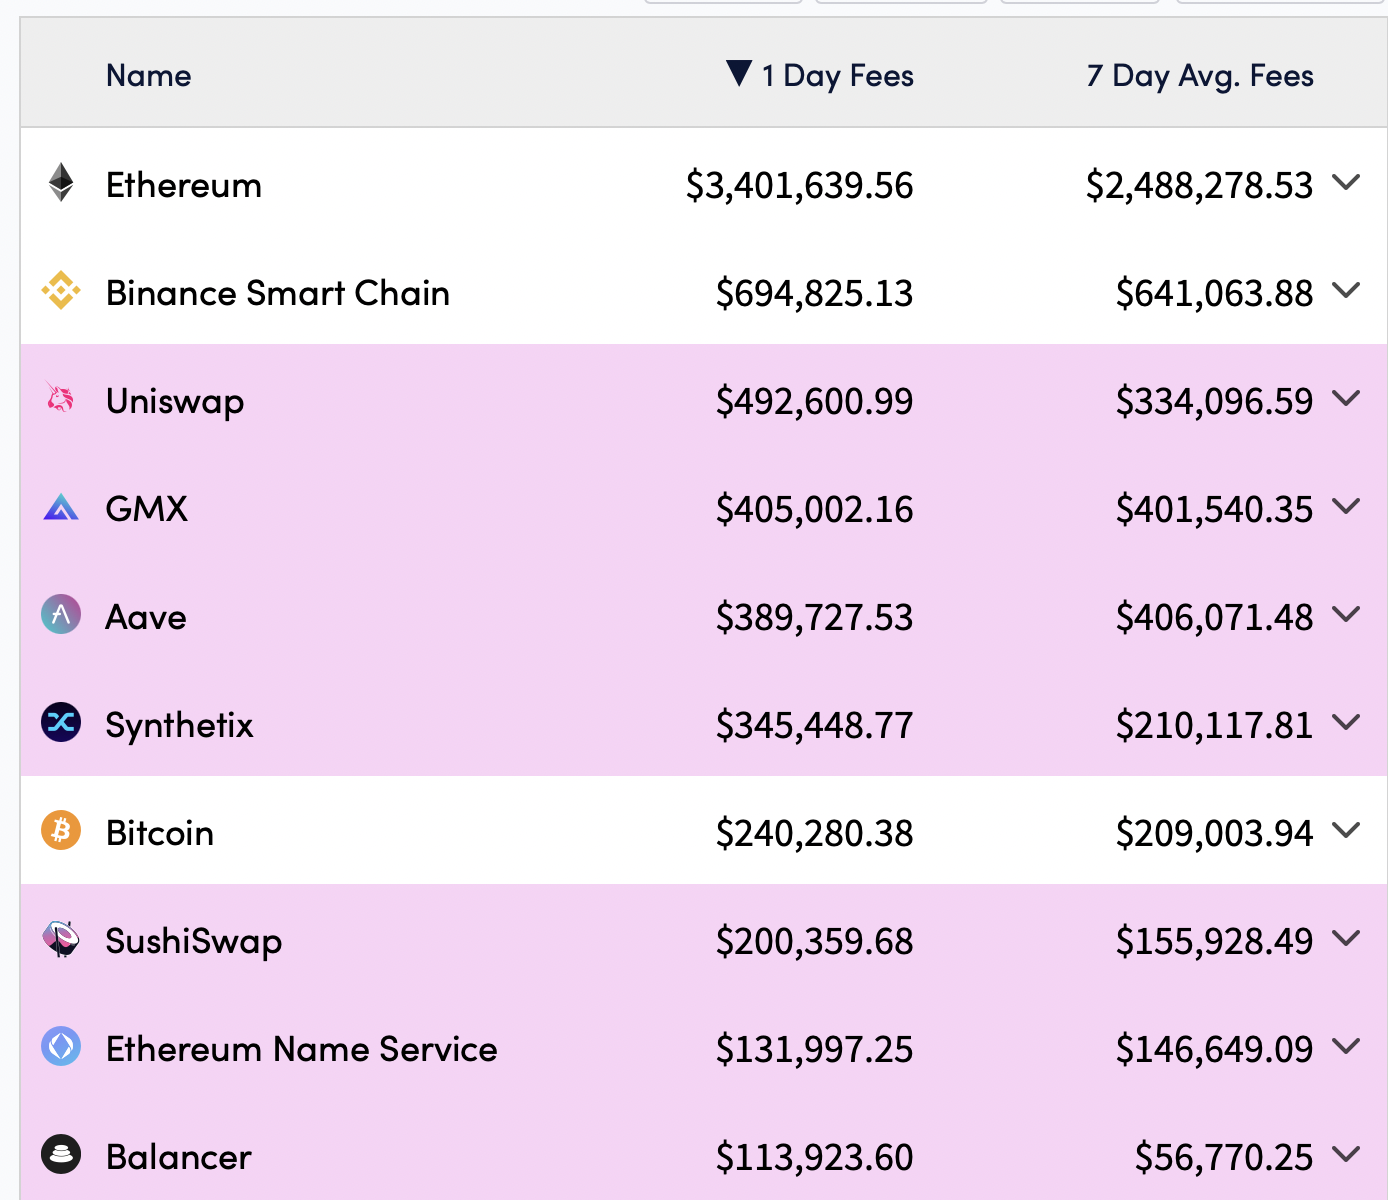Image resolution: width=1388 pixels, height=1200 pixels.
Task: Click the $240,280.38 fee value
Action: click(815, 834)
